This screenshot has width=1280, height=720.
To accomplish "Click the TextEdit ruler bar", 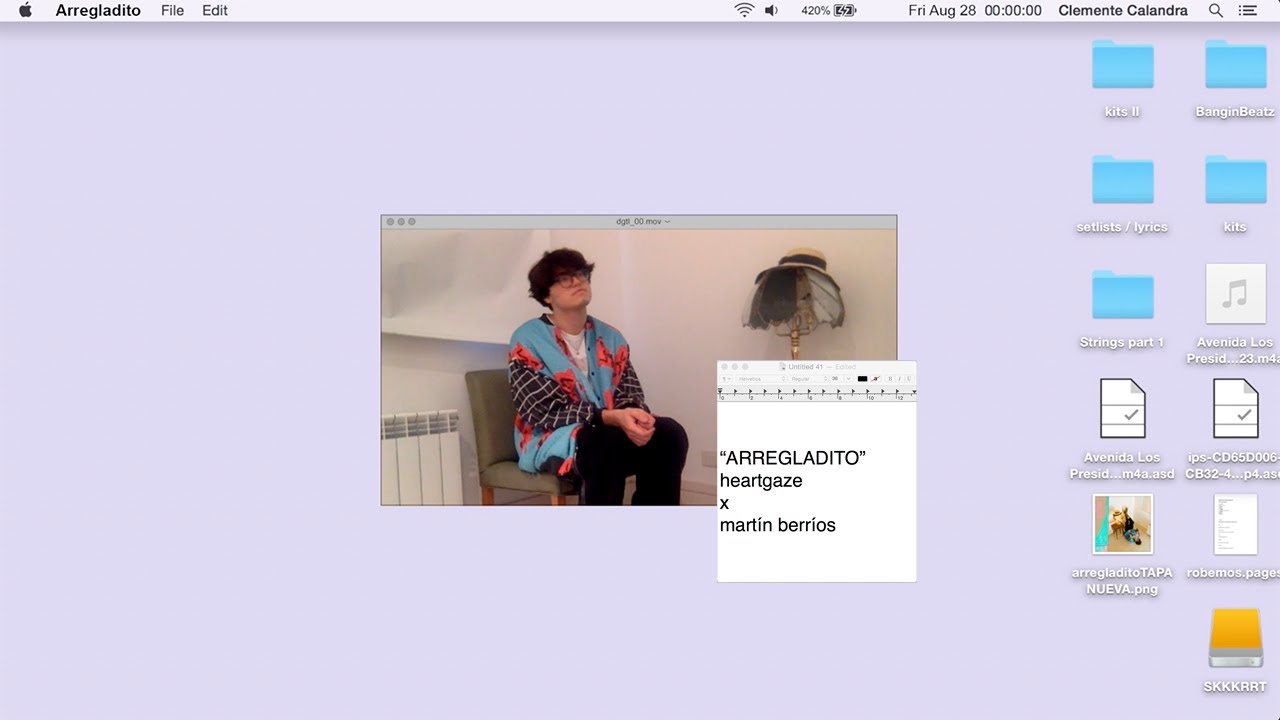I will coord(817,394).
